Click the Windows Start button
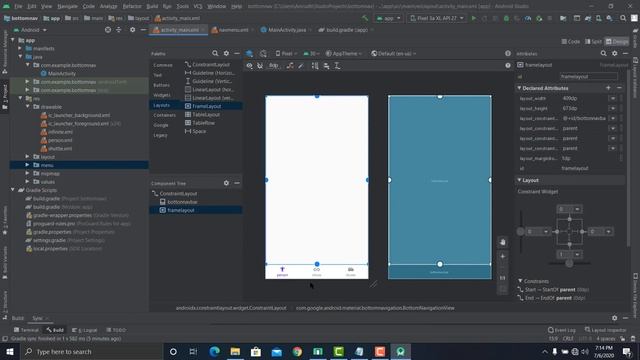The width and height of the screenshot is (640, 360). pyautogui.click(x=10, y=351)
